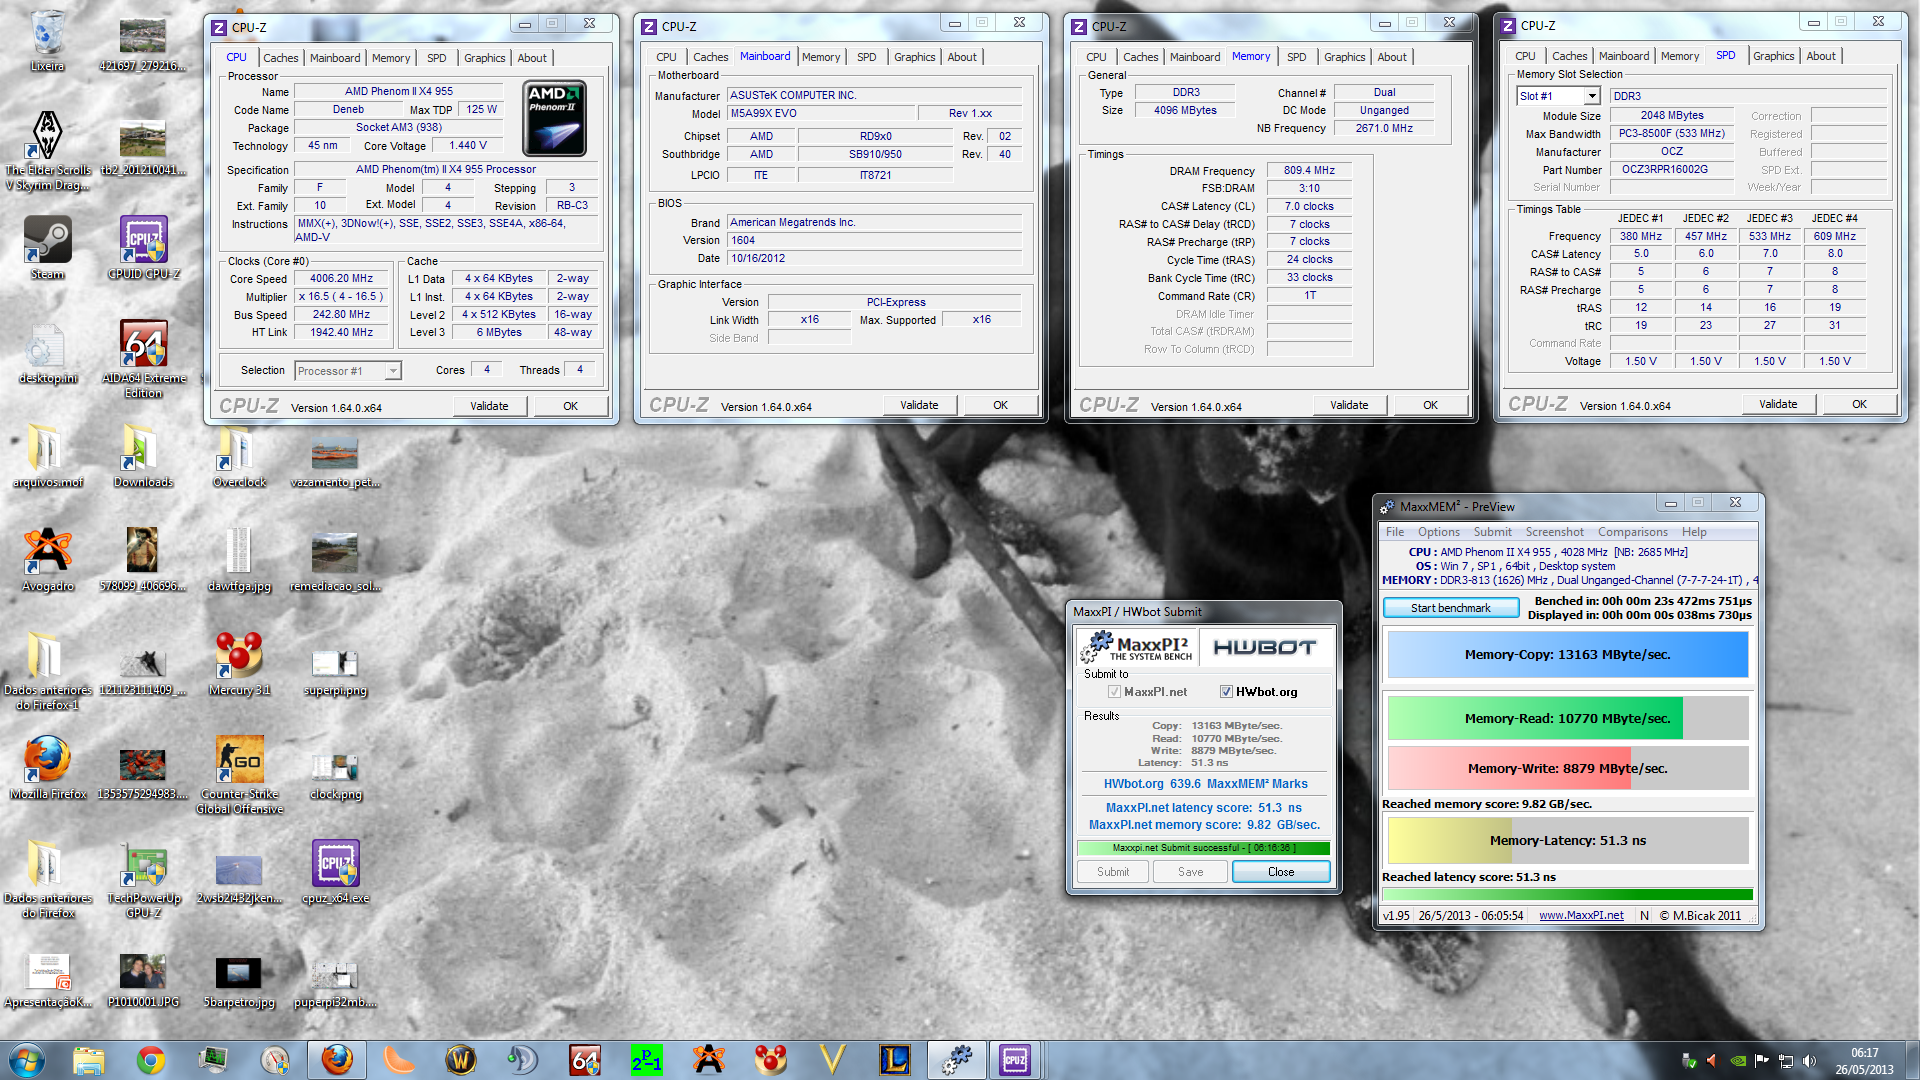Viewport: 1920px width, 1080px height.
Task: Click the Maxxpi.net Submit successful progress bar
Action: pos(1203,848)
